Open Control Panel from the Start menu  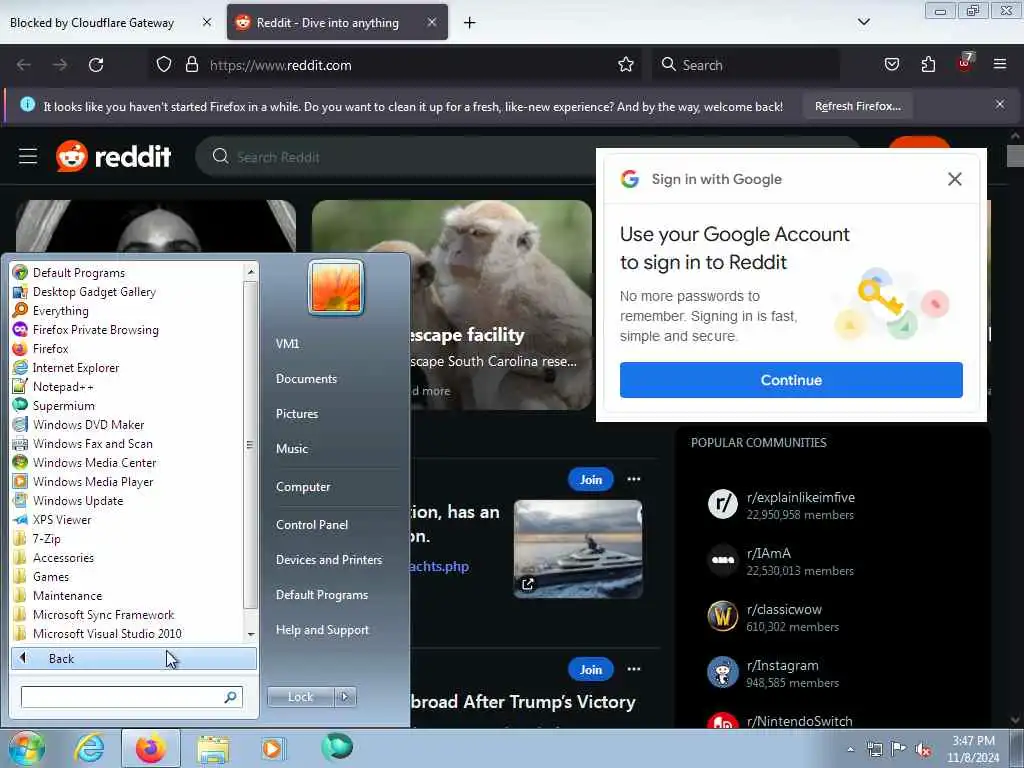pos(312,524)
